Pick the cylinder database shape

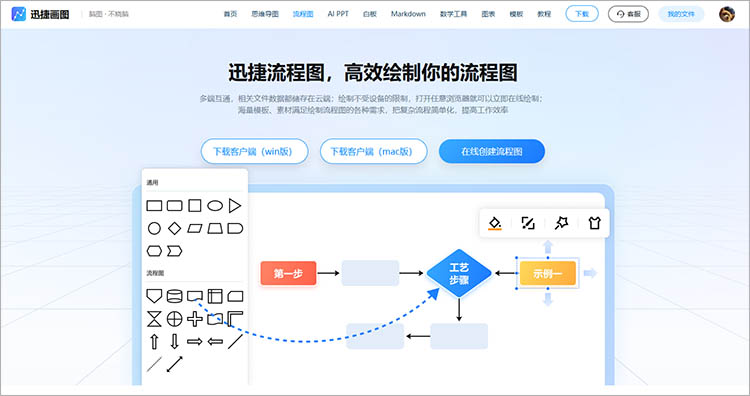pos(175,296)
